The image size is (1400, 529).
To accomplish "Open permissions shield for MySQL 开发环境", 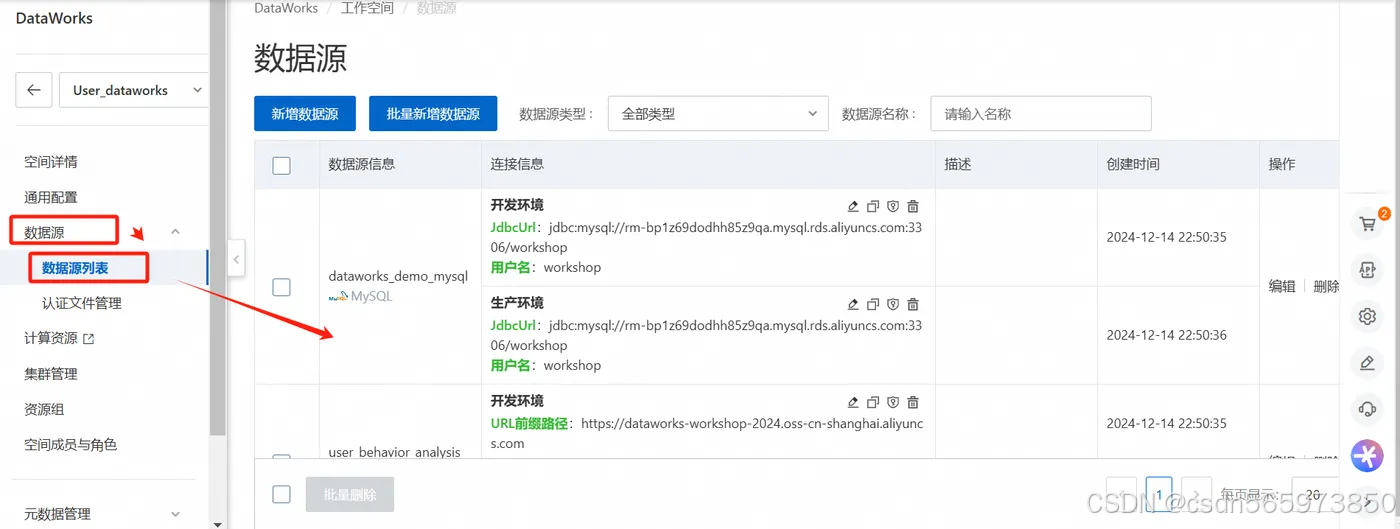I will [x=893, y=206].
